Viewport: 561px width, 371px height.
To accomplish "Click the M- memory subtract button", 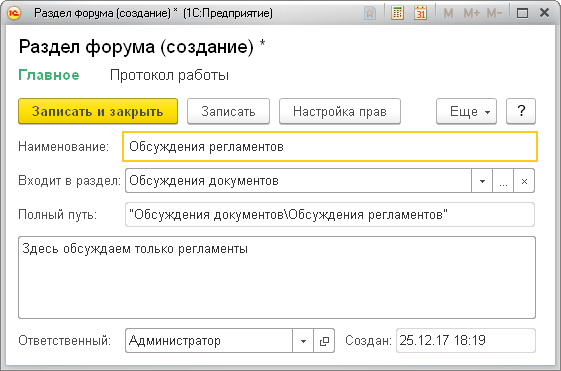I will [x=494, y=14].
